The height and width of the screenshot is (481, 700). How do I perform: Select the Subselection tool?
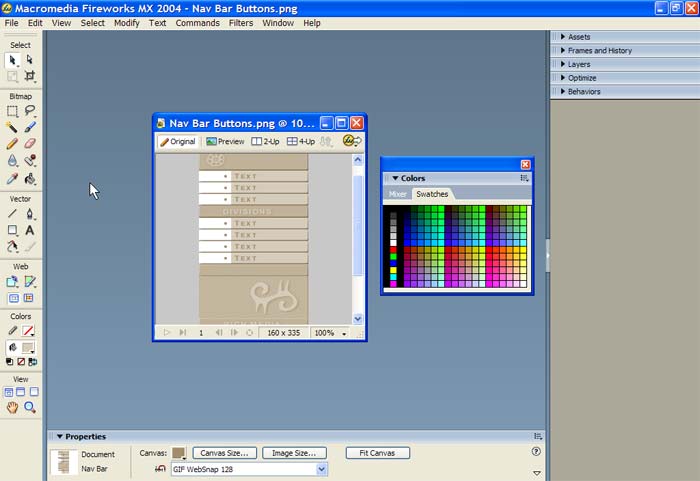[29, 60]
